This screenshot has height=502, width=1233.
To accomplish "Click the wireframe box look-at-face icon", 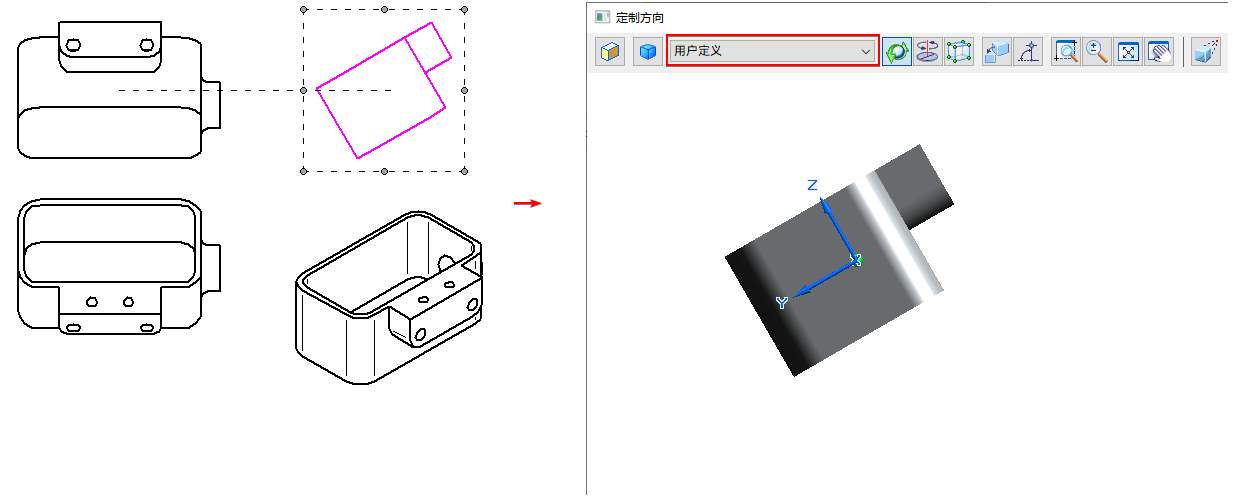I will 959,52.
